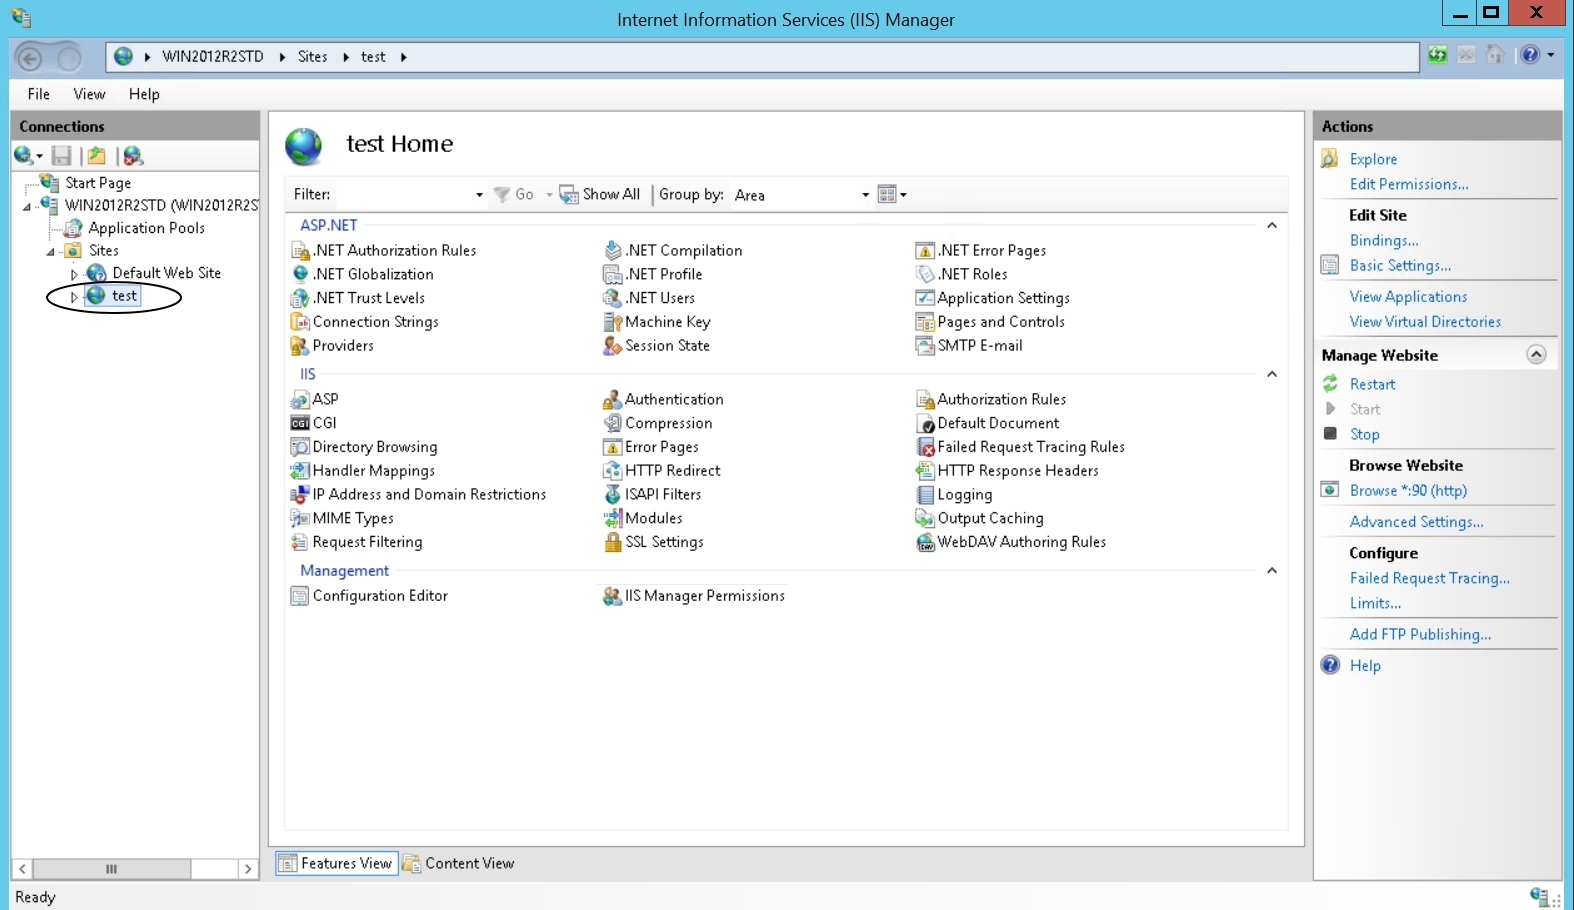The image size is (1574, 910).
Task: Click Add FTP Publishing link
Action: tap(1420, 634)
